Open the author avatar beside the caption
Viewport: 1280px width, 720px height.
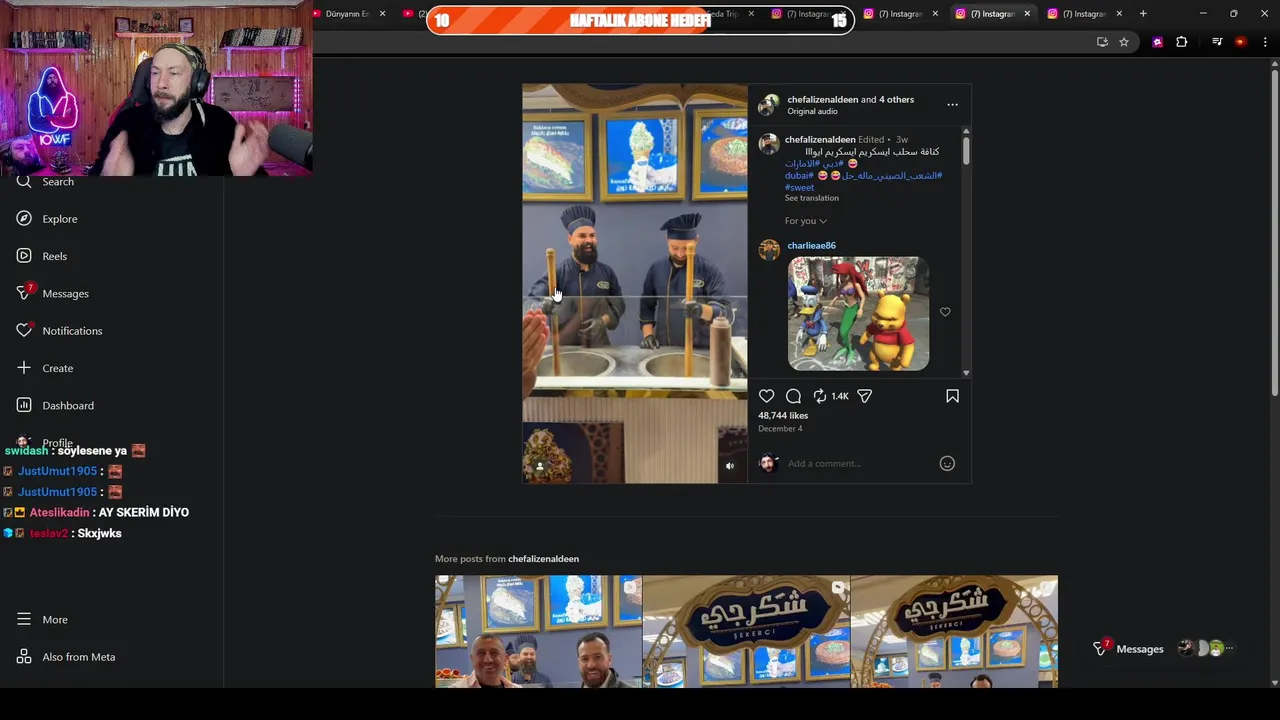coord(768,144)
